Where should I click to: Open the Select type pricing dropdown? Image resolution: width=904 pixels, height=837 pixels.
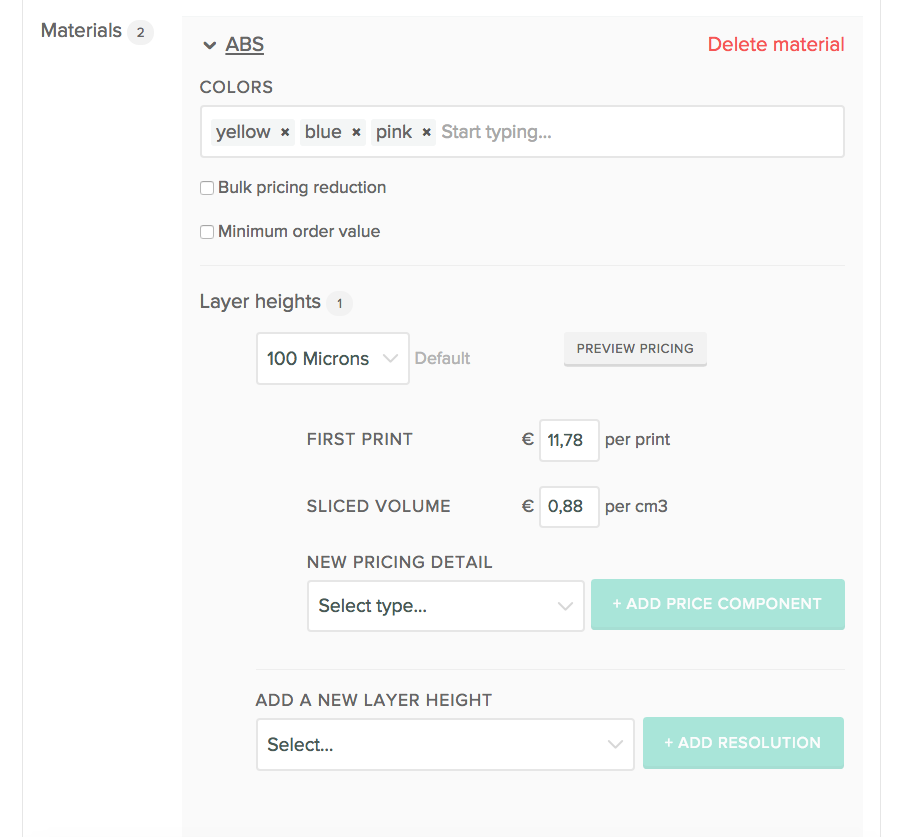[445, 606]
